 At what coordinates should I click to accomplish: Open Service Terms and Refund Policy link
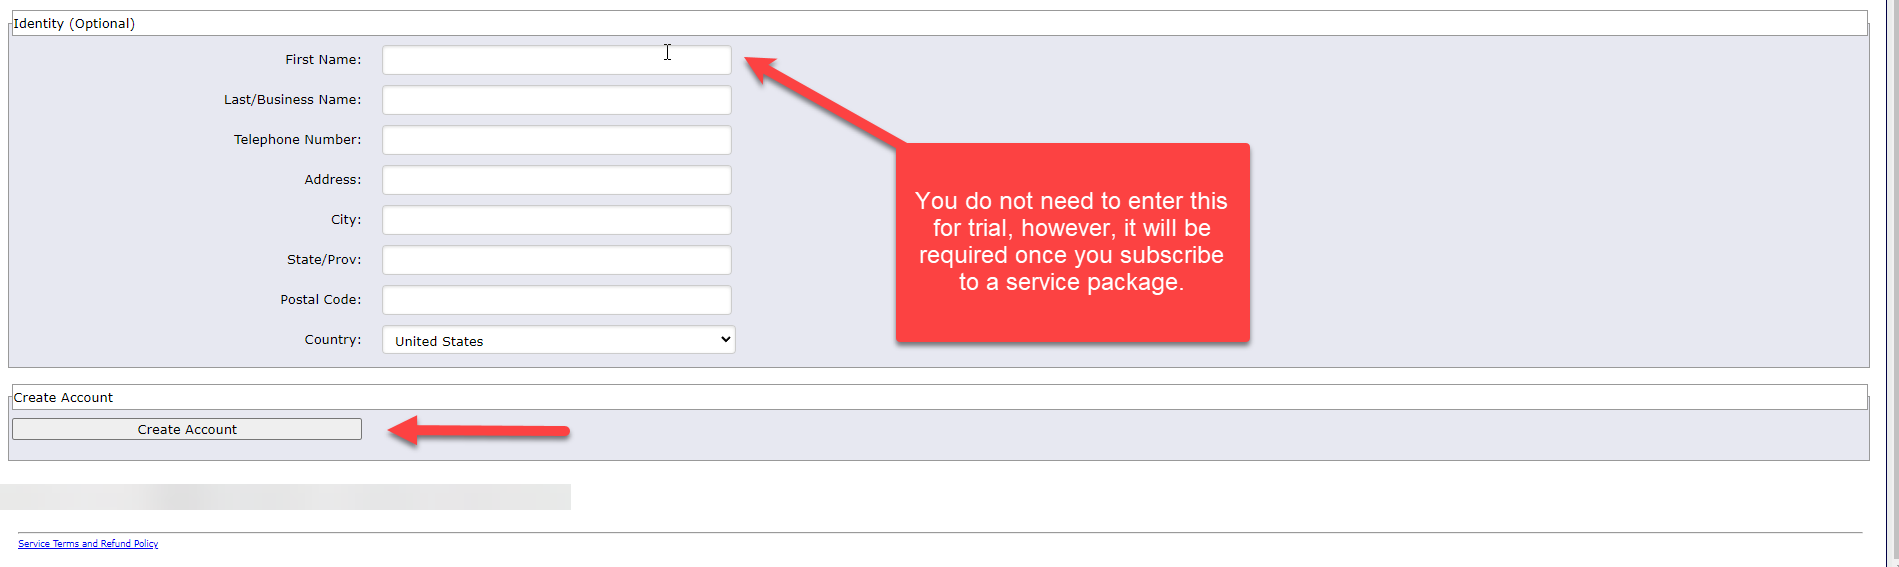pyautogui.click(x=88, y=544)
